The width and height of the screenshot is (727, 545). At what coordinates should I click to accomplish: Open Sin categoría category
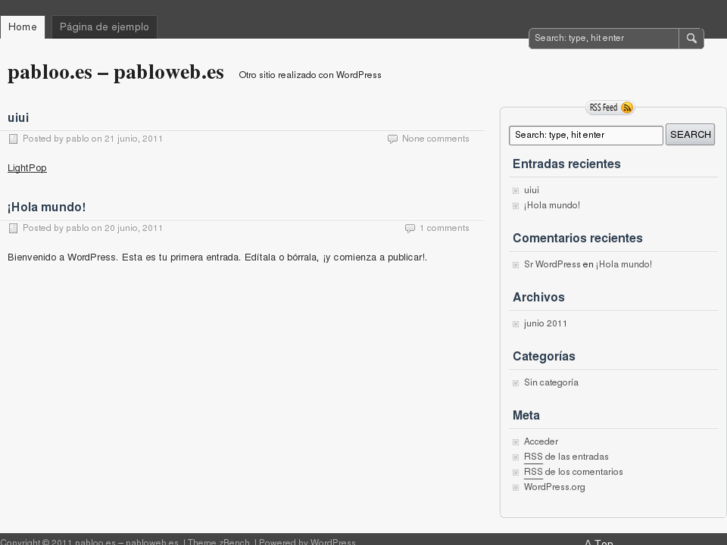[551, 383]
